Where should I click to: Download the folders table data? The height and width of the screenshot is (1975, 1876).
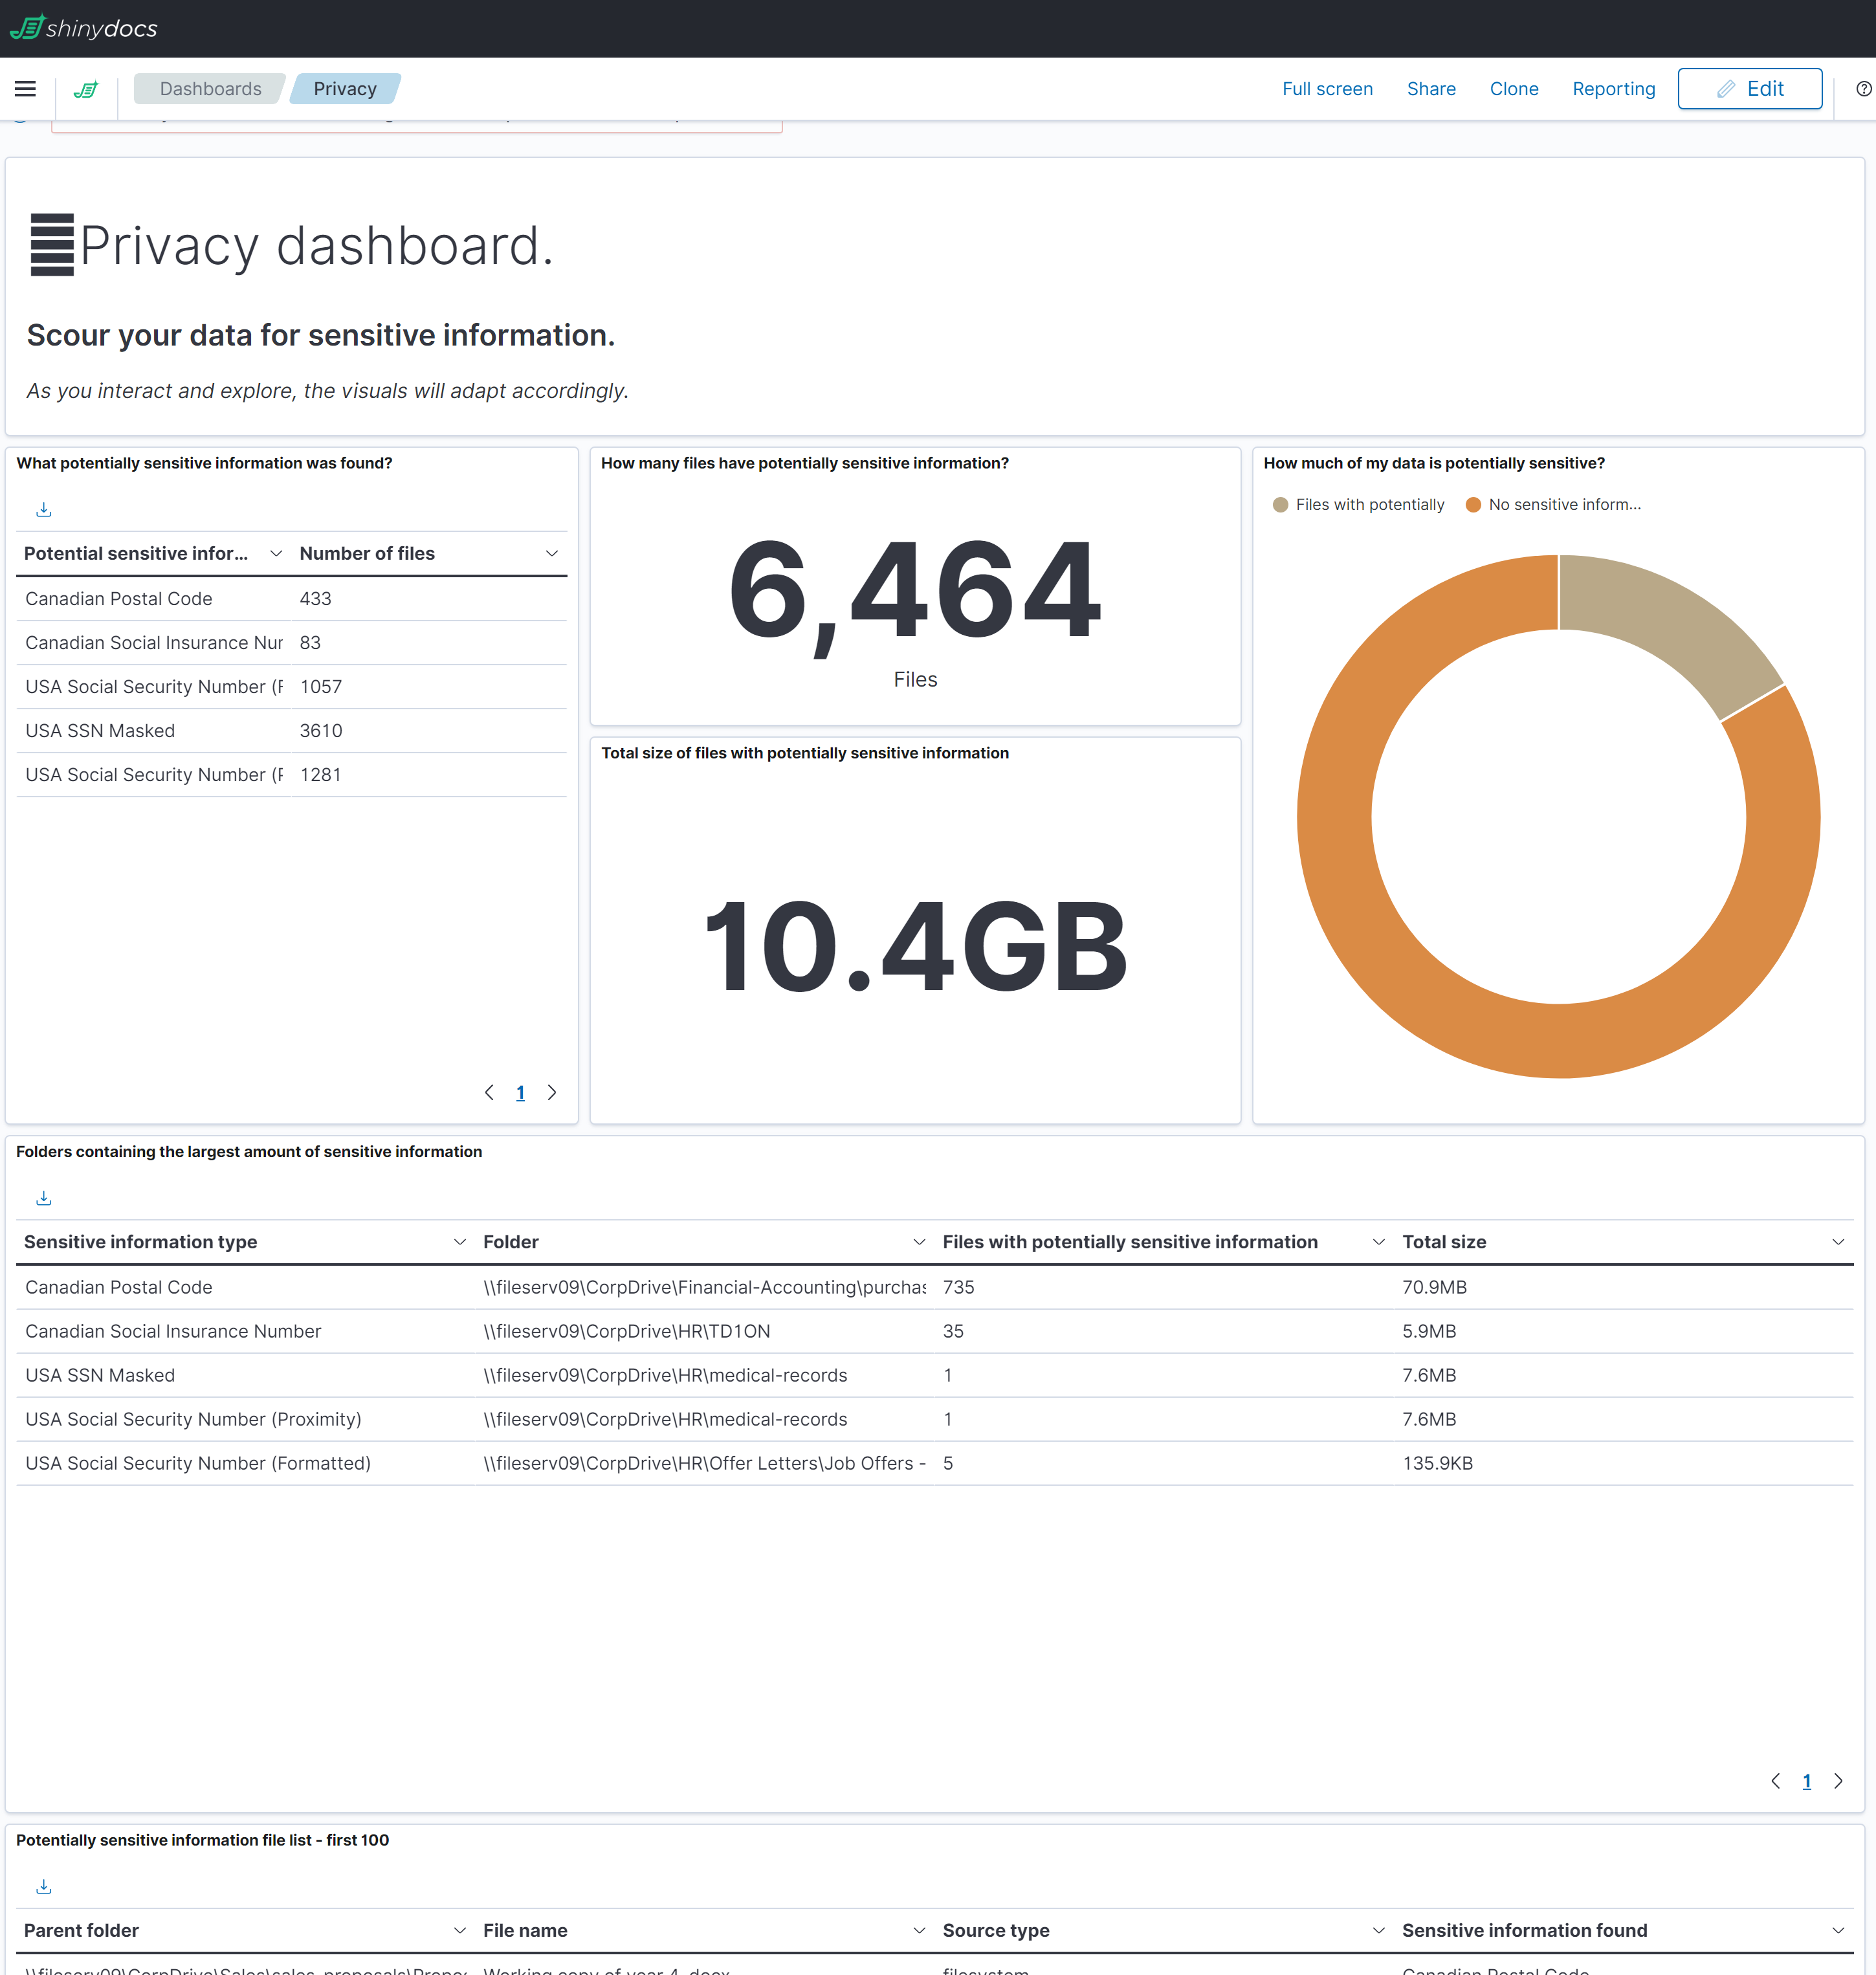pos(44,1197)
